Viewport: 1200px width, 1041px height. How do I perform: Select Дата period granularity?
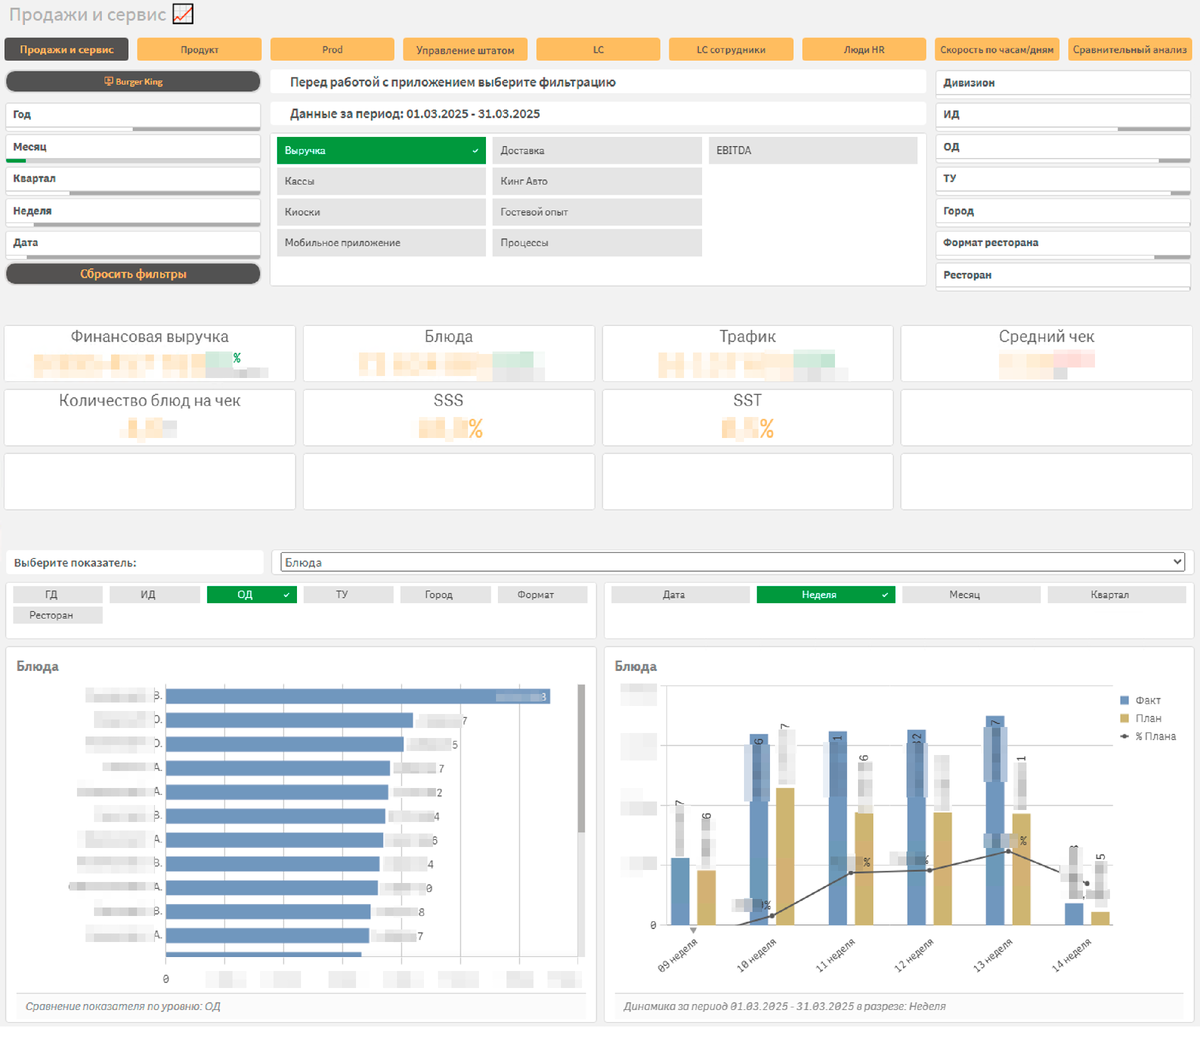(681, 594)
